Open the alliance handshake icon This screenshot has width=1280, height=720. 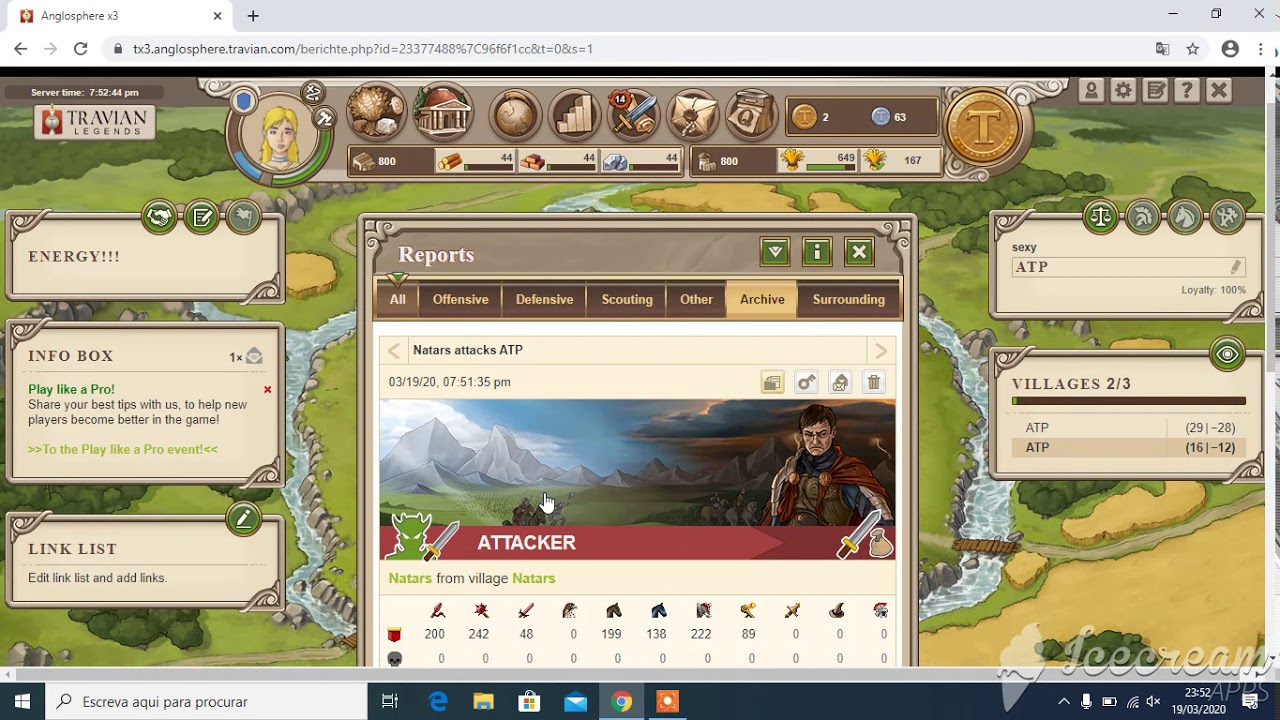[x=159, y=216]
